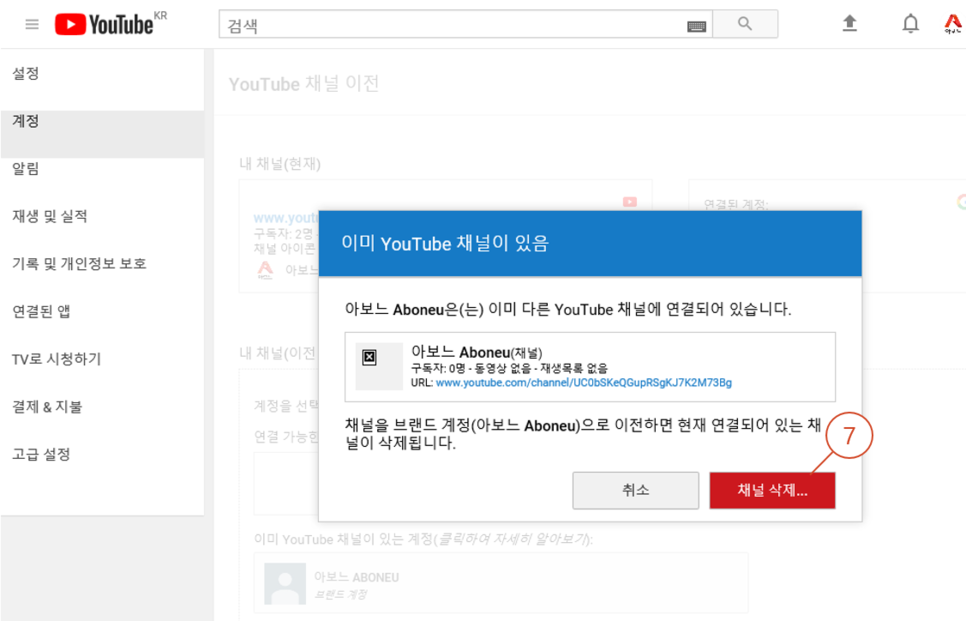Open the notifications bell
Viewport: 966px width, 621px height.
coord(911,23)
